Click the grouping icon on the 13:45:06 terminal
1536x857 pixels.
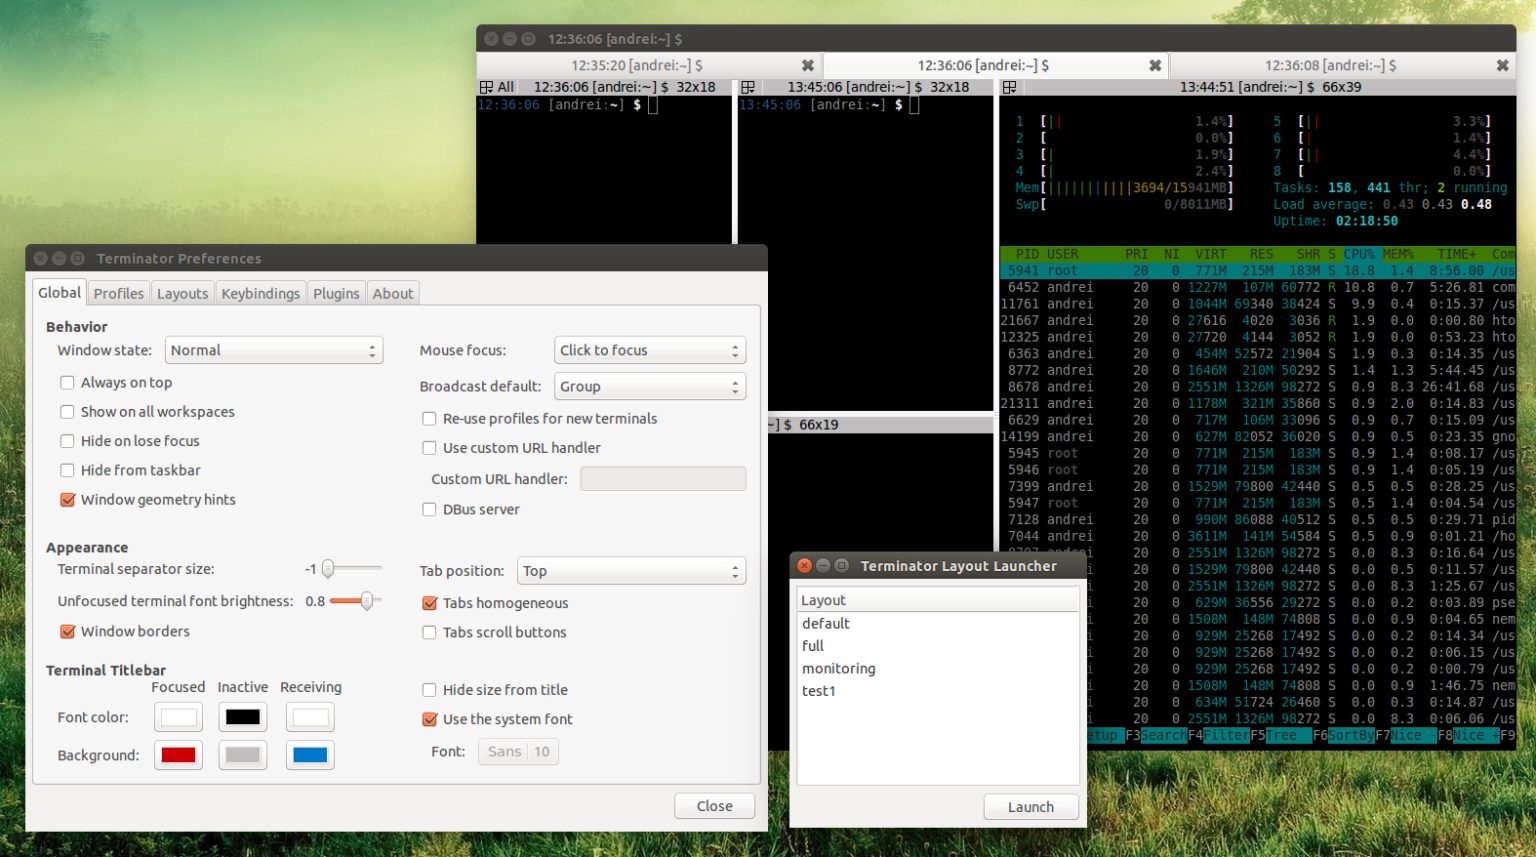(747, 86)
